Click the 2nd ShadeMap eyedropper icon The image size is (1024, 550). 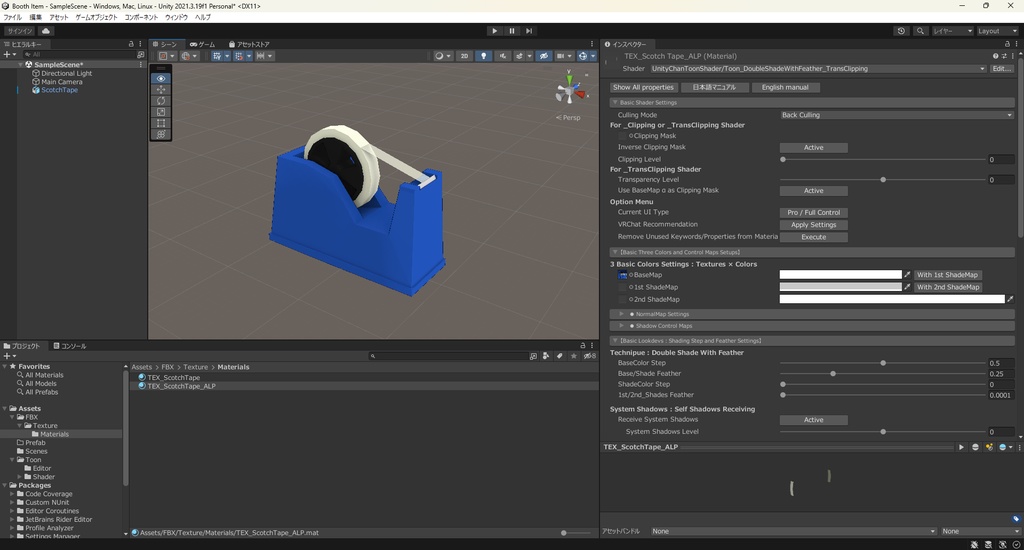[x=1010, y=299]
